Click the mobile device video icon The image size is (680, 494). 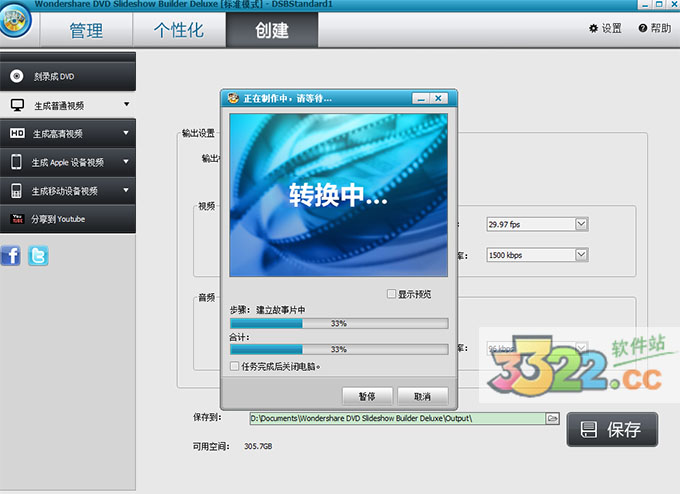[x=17, y=190]
